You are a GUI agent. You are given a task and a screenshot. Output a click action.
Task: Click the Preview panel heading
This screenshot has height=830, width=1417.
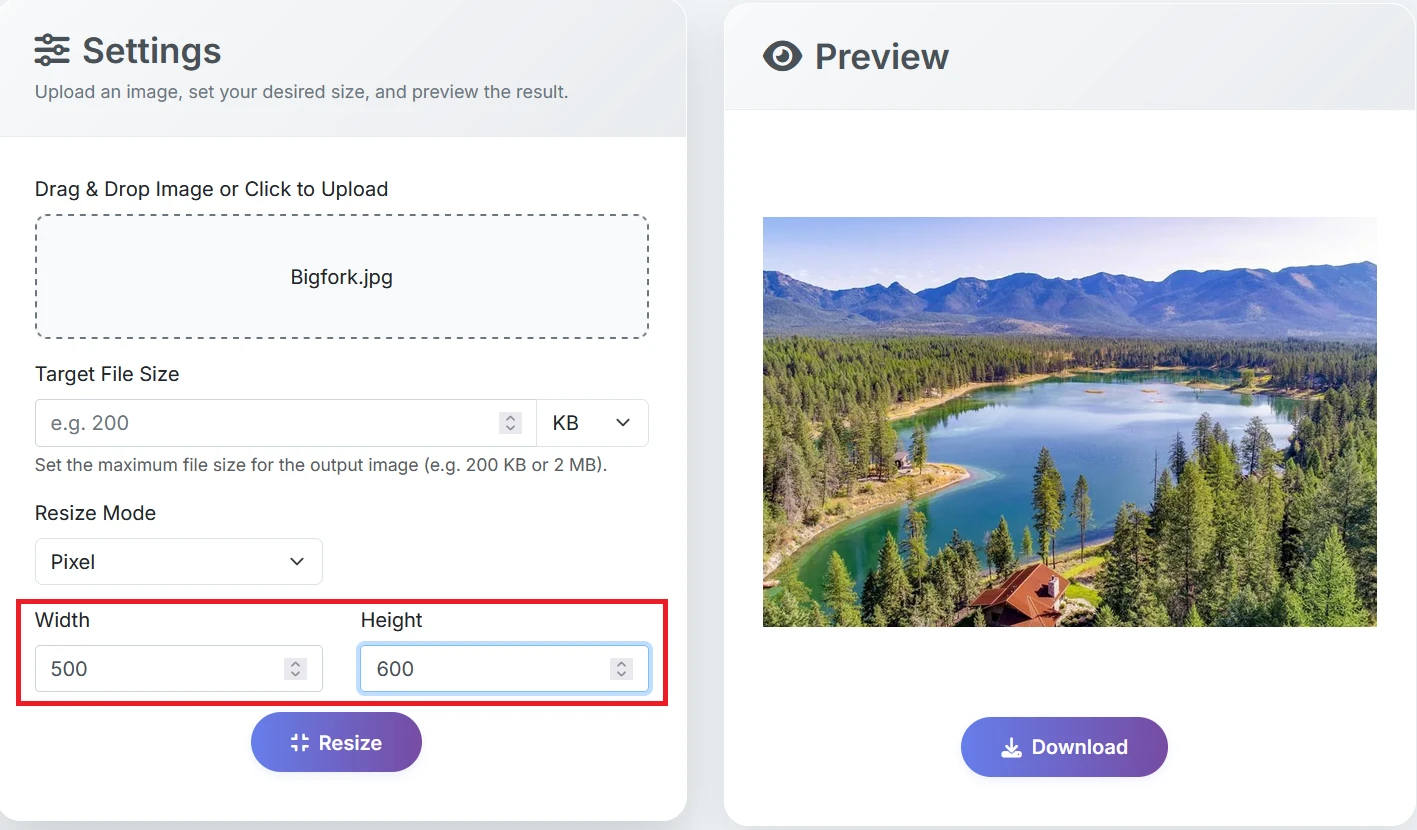[x=881, y=56]
